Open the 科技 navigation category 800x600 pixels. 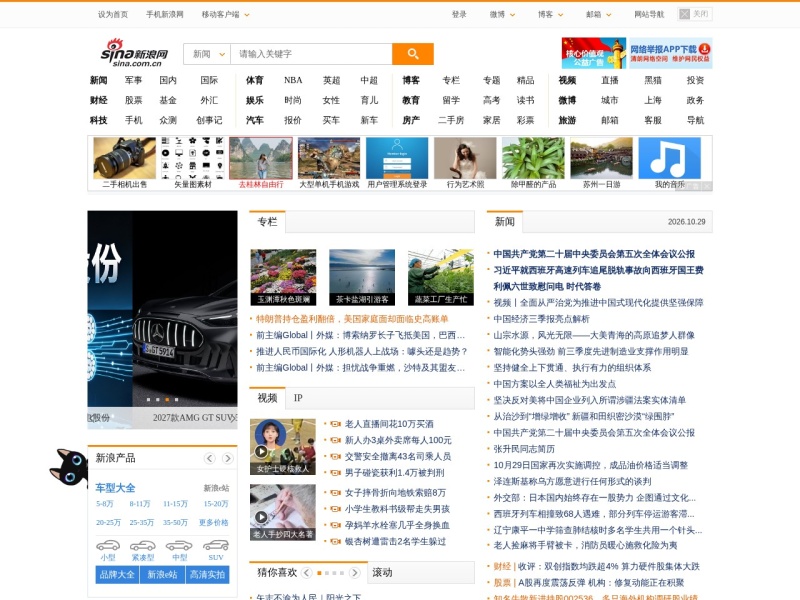point(98,120)
